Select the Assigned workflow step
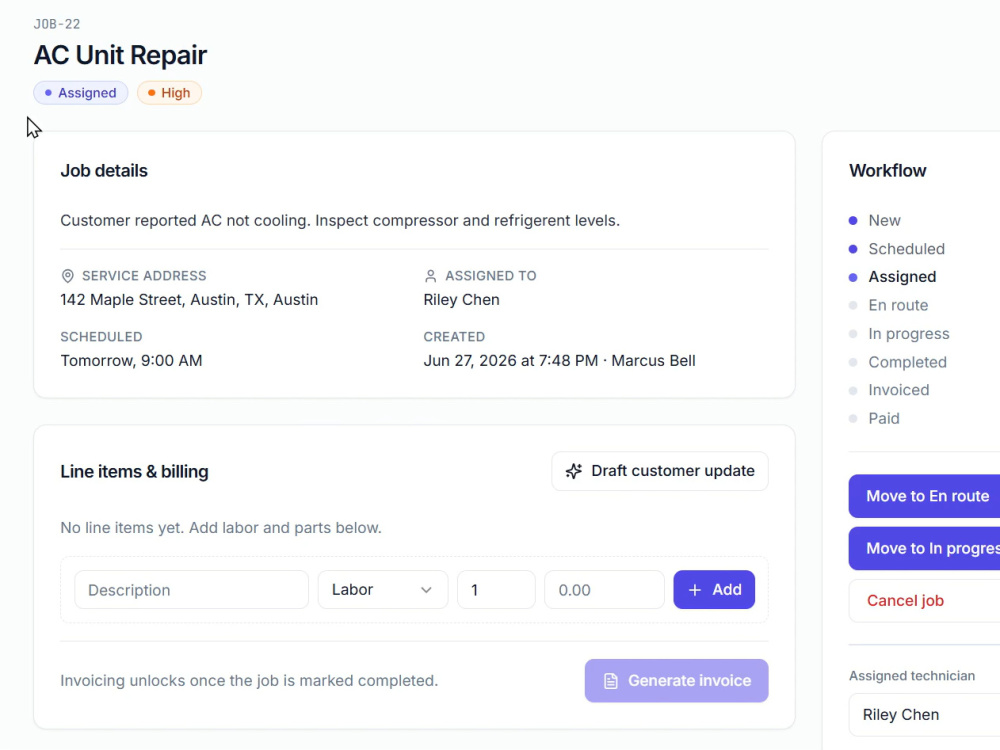The width and height of the screenshot is (1000, 750). pos(902,277)
